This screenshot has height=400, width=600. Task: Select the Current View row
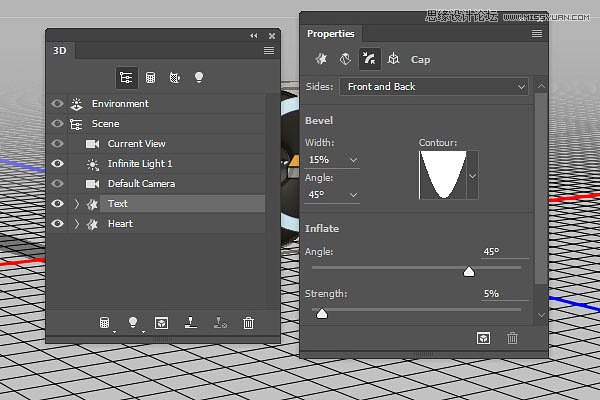point(156,144)
